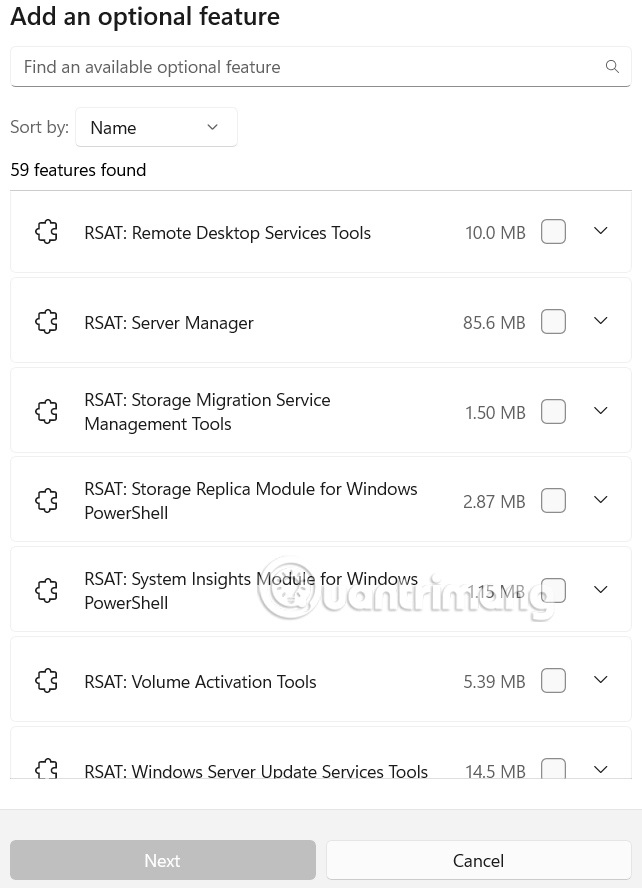Click the puzzle icon for Windows Server Update Services Tools
The height and width of the screenshot is (888, 642).
click(46, 770)
